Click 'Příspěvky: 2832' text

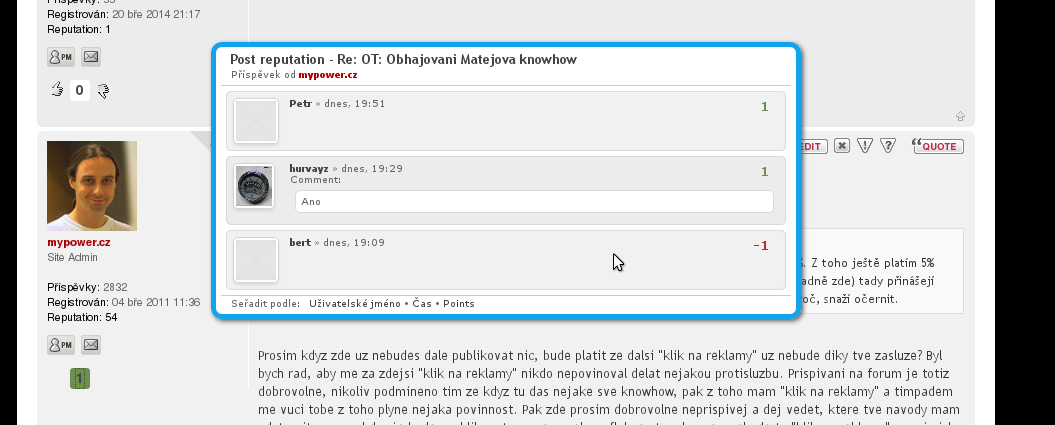[x=87, y=287]
